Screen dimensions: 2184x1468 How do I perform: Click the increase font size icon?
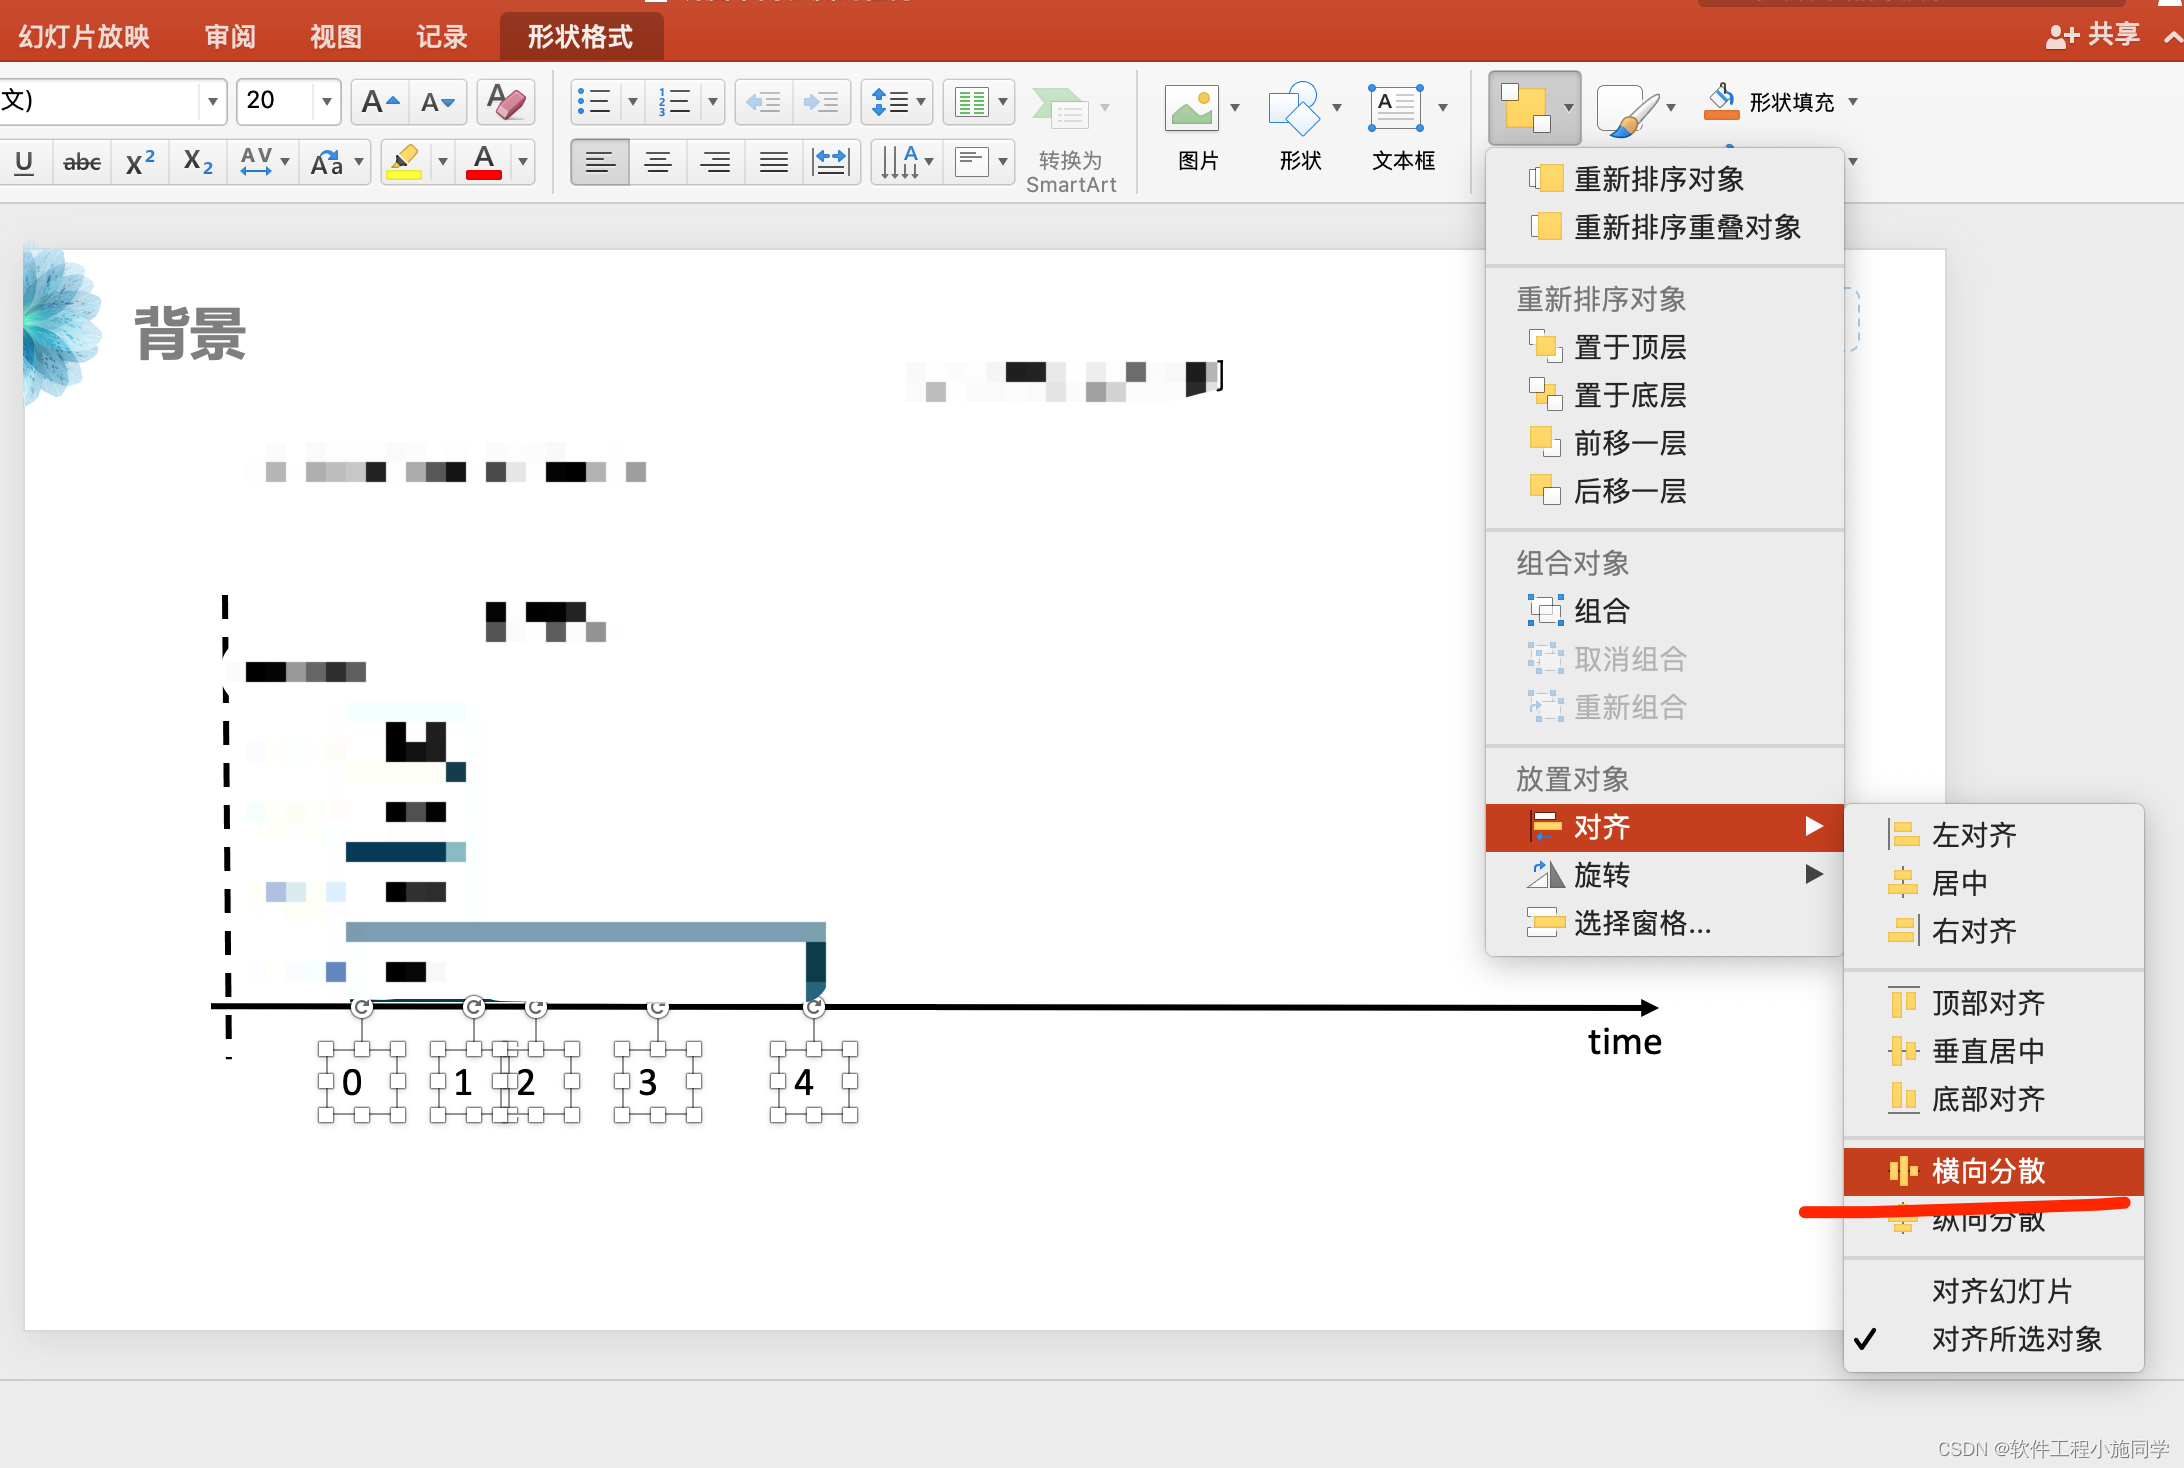(x=380, y=102)
